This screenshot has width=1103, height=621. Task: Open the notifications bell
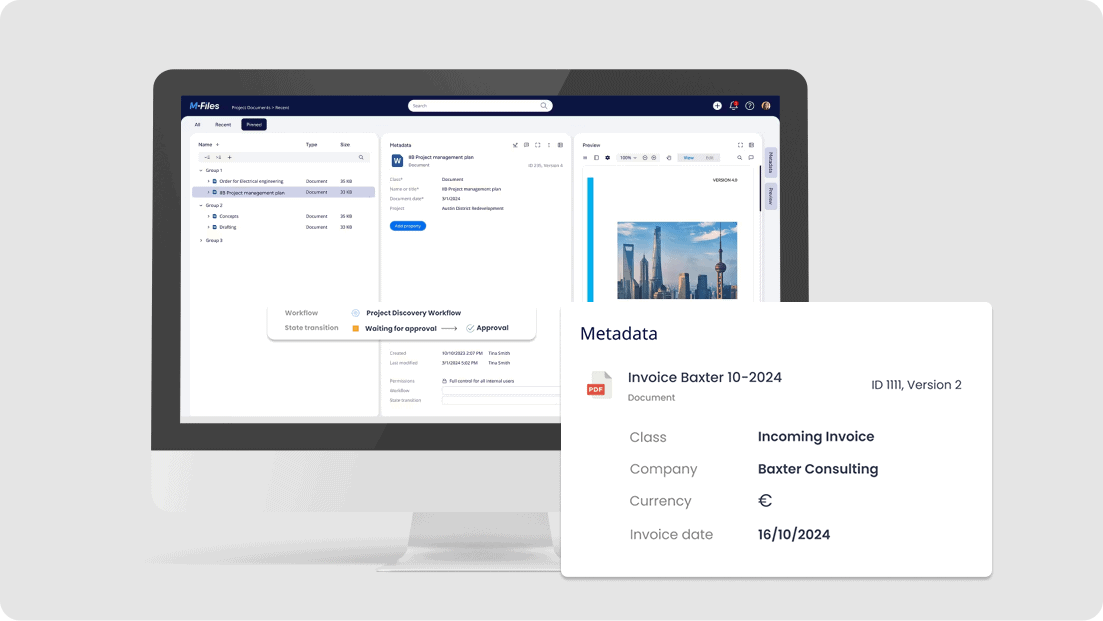[733, 106]
